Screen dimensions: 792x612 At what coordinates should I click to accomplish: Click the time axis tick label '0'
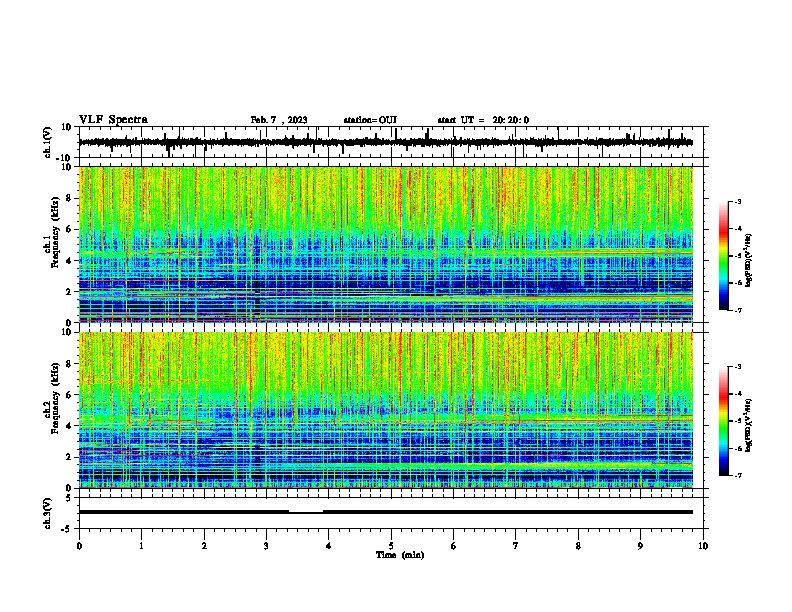(79, 546)
